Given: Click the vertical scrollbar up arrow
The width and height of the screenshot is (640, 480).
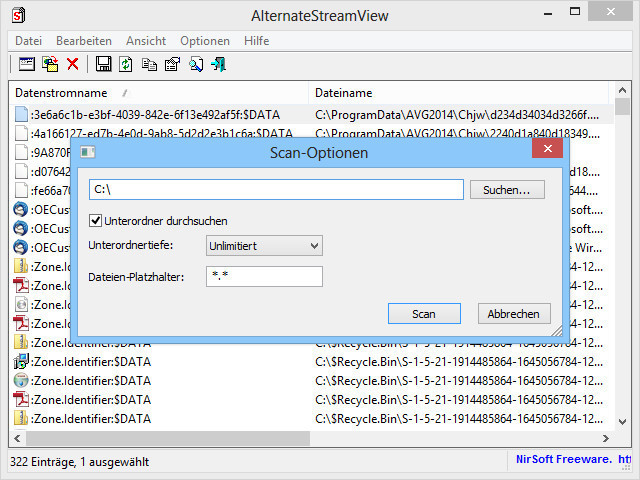Looking at the screenshot, I should (622, 90).
